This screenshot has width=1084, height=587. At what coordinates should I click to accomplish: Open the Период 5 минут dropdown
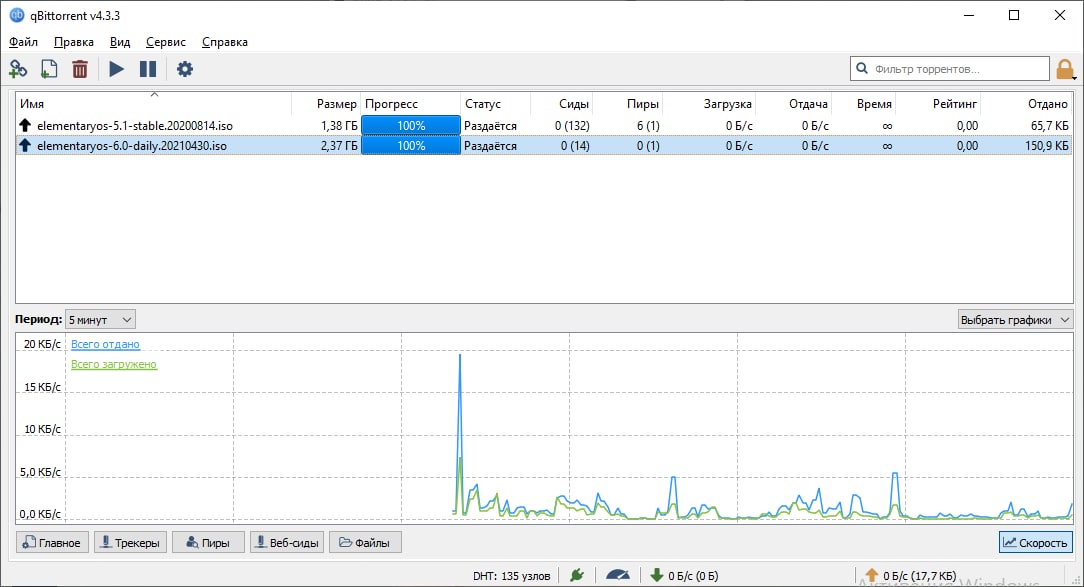click(x=100, y=319)
